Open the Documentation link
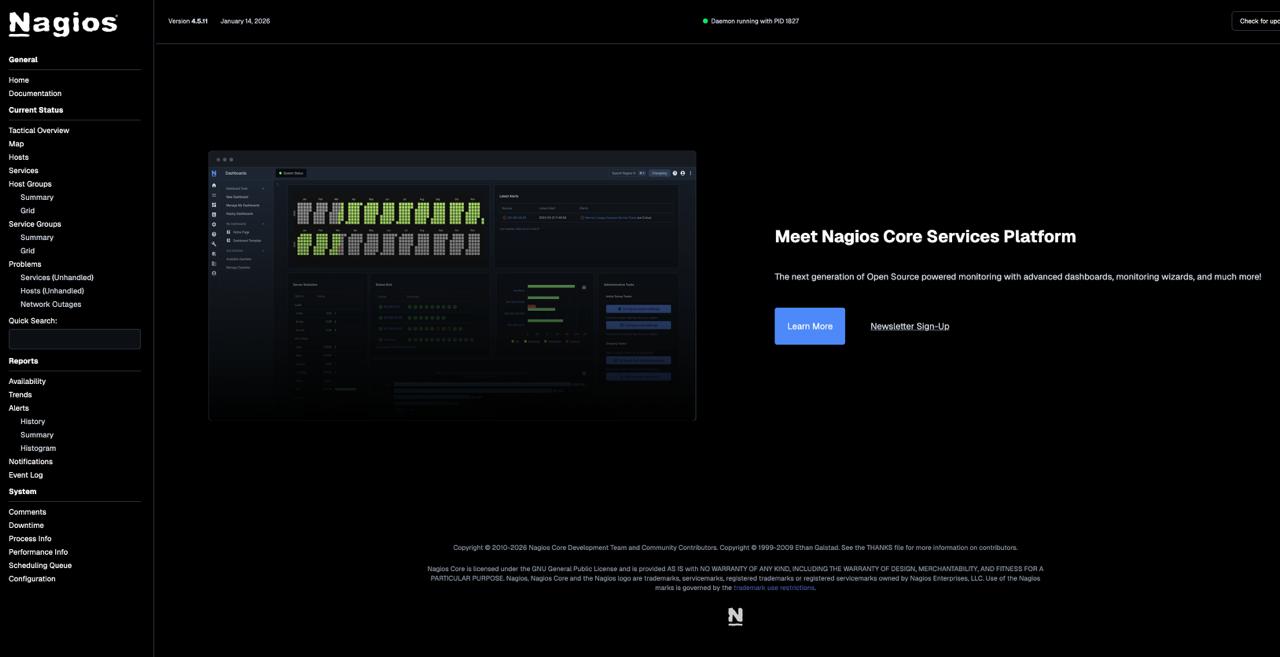This screenshot has width=1280, height=657. click(x=35, y=93)
